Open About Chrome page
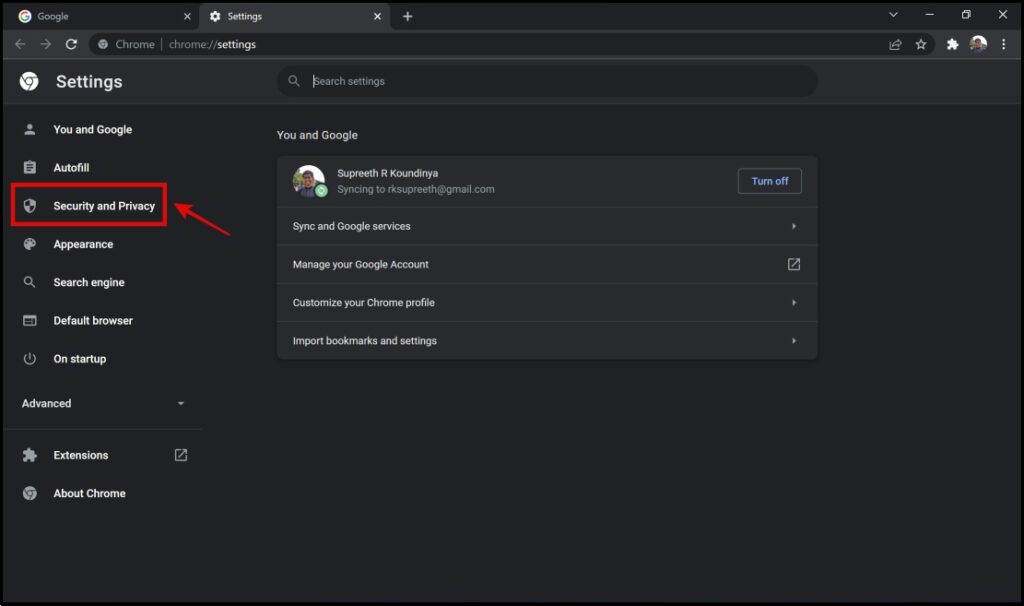 (x=89, y=493)
